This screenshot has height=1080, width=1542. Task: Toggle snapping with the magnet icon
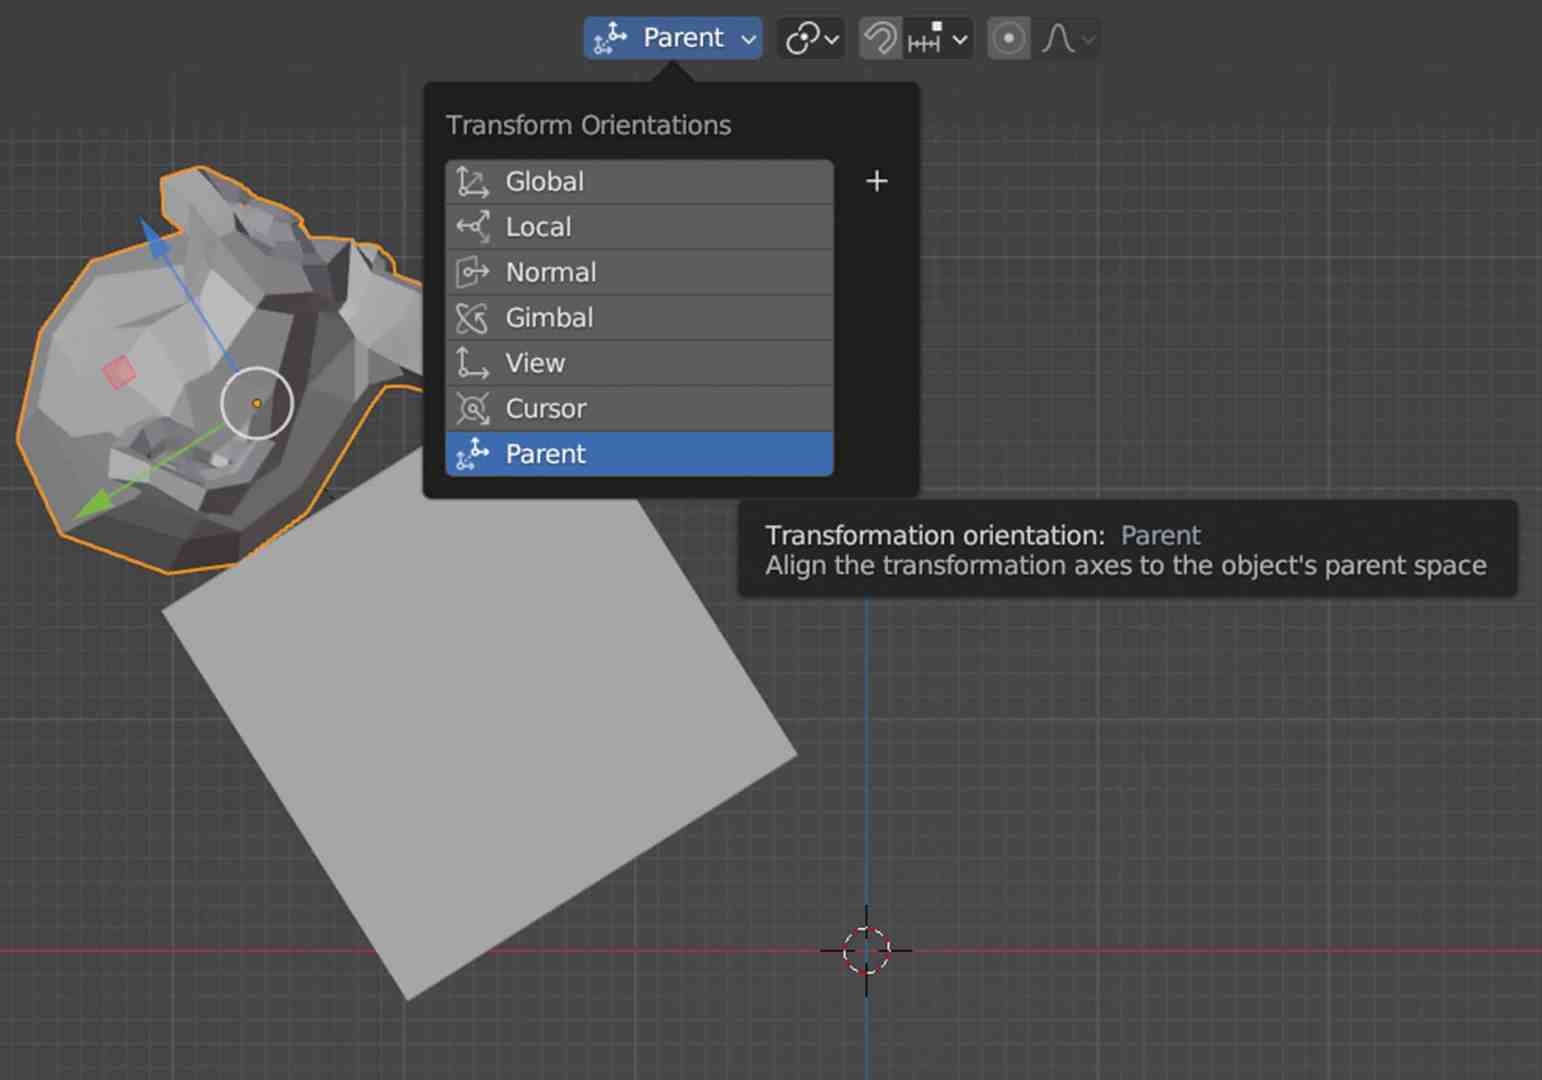point(880,38)
